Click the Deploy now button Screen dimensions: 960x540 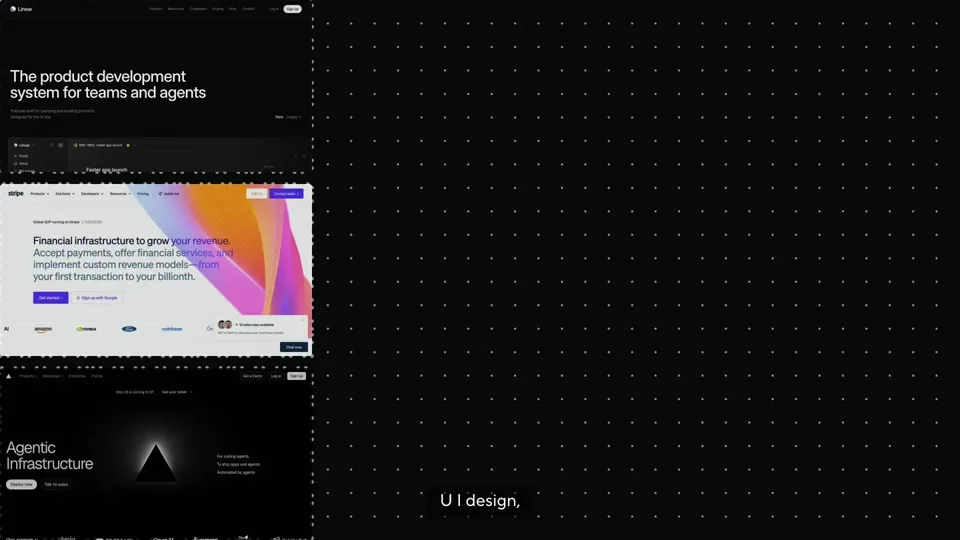pyautogui.click(x=21, y=484)
